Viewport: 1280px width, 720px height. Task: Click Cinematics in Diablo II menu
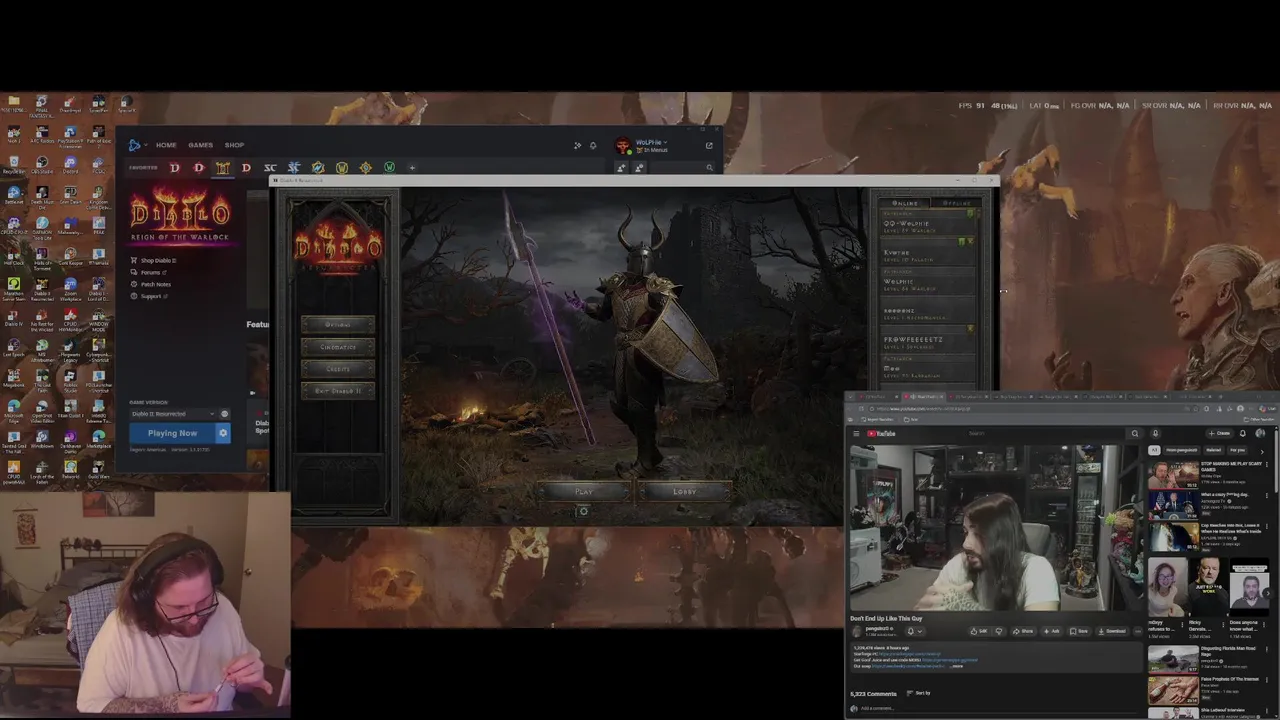(338, 346)
